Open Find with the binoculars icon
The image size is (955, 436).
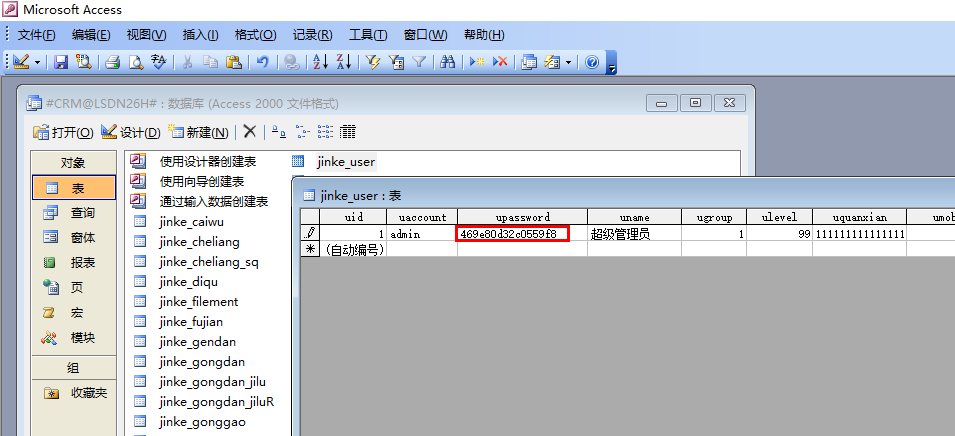click(x=448, y=62)
